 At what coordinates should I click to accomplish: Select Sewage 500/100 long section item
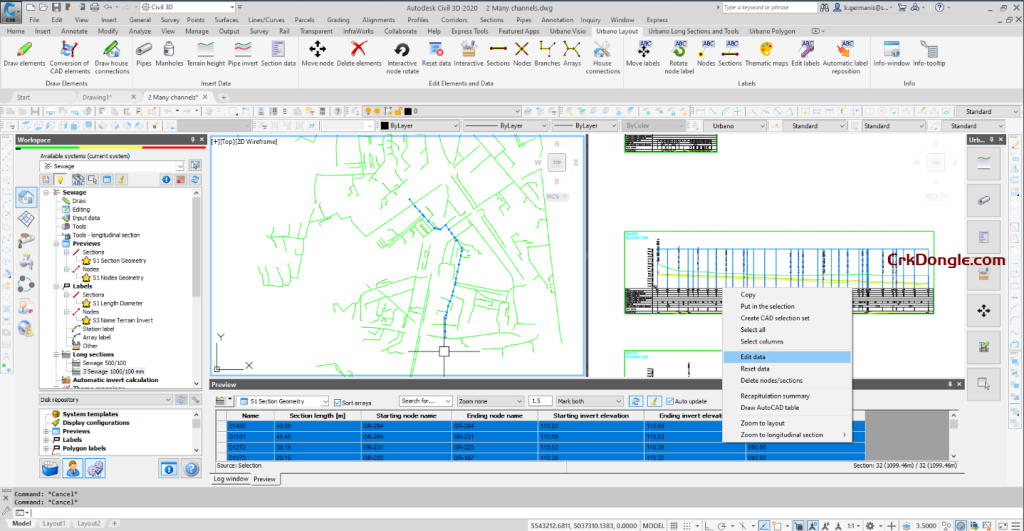click(x=104, y=363)
